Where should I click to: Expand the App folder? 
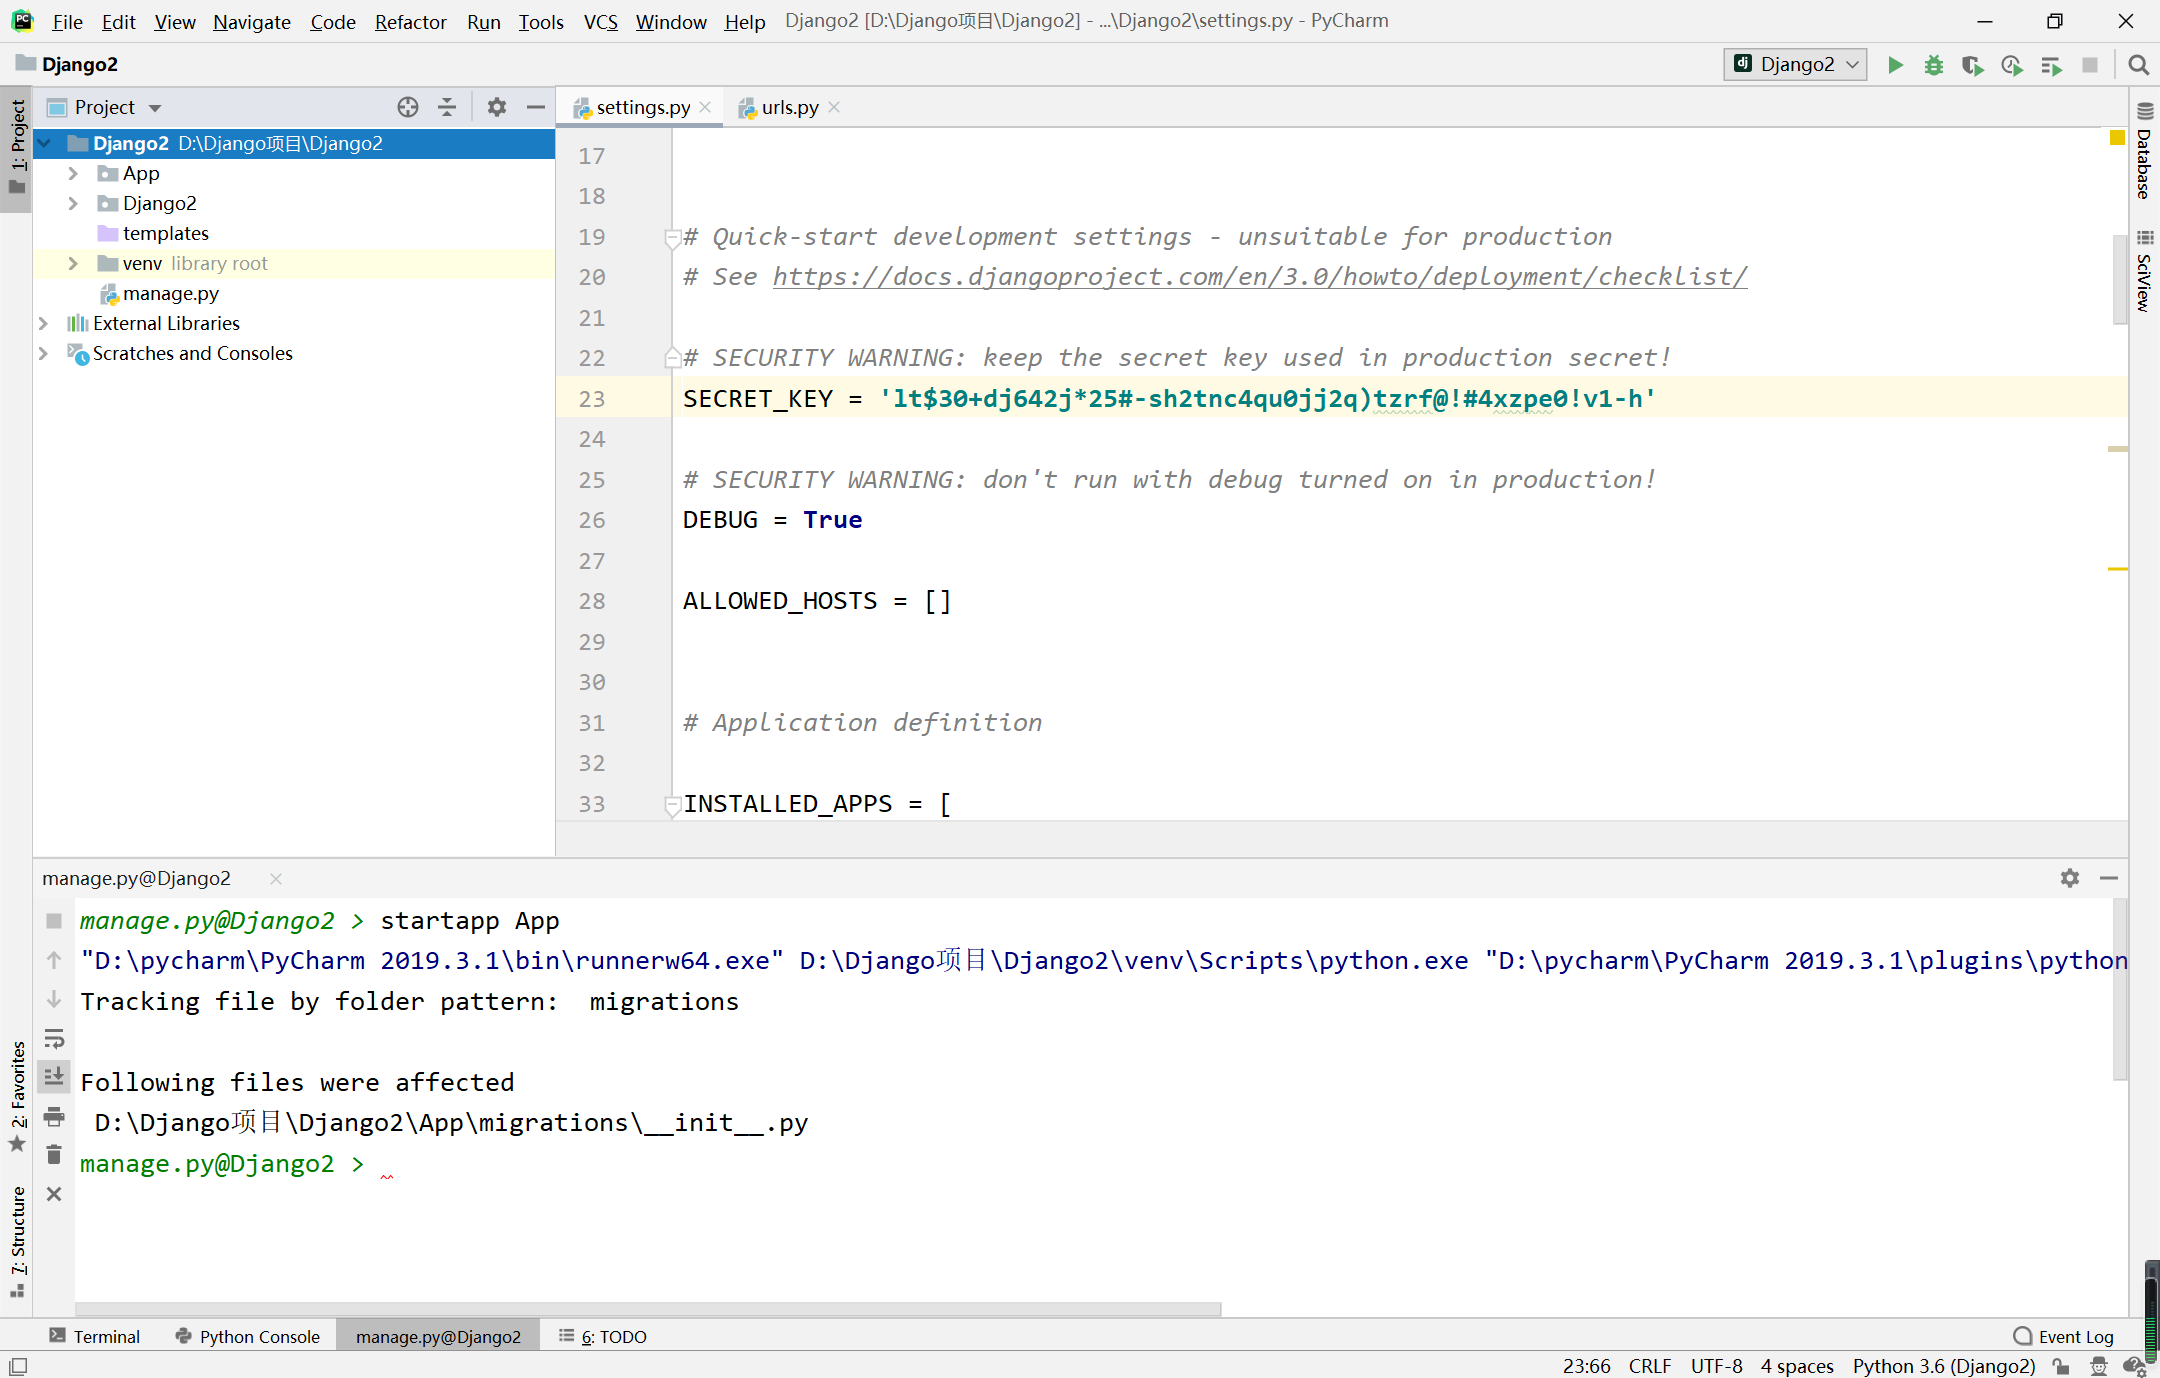[73, 173]
